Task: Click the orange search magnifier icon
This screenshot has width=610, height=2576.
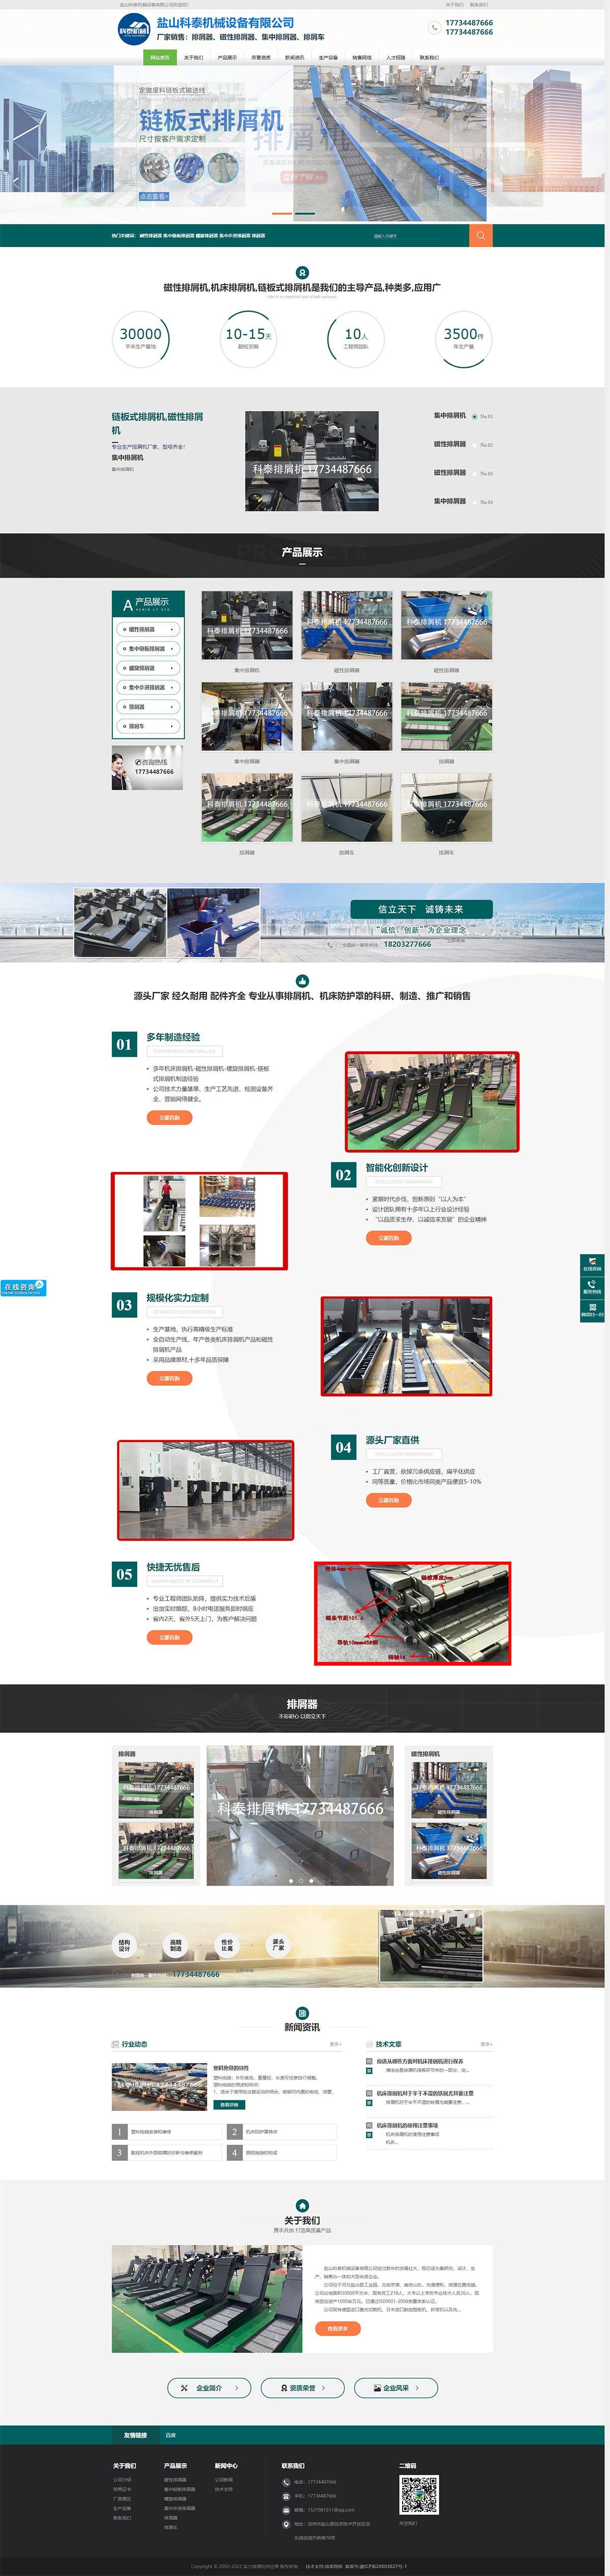Action: [481, 236]
